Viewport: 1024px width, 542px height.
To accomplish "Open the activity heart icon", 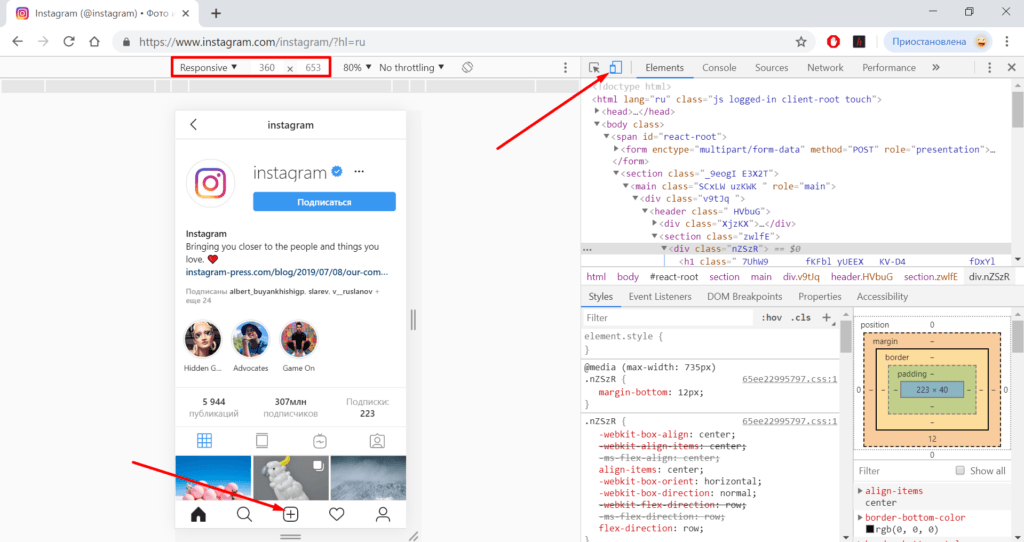I will point(336,515).
